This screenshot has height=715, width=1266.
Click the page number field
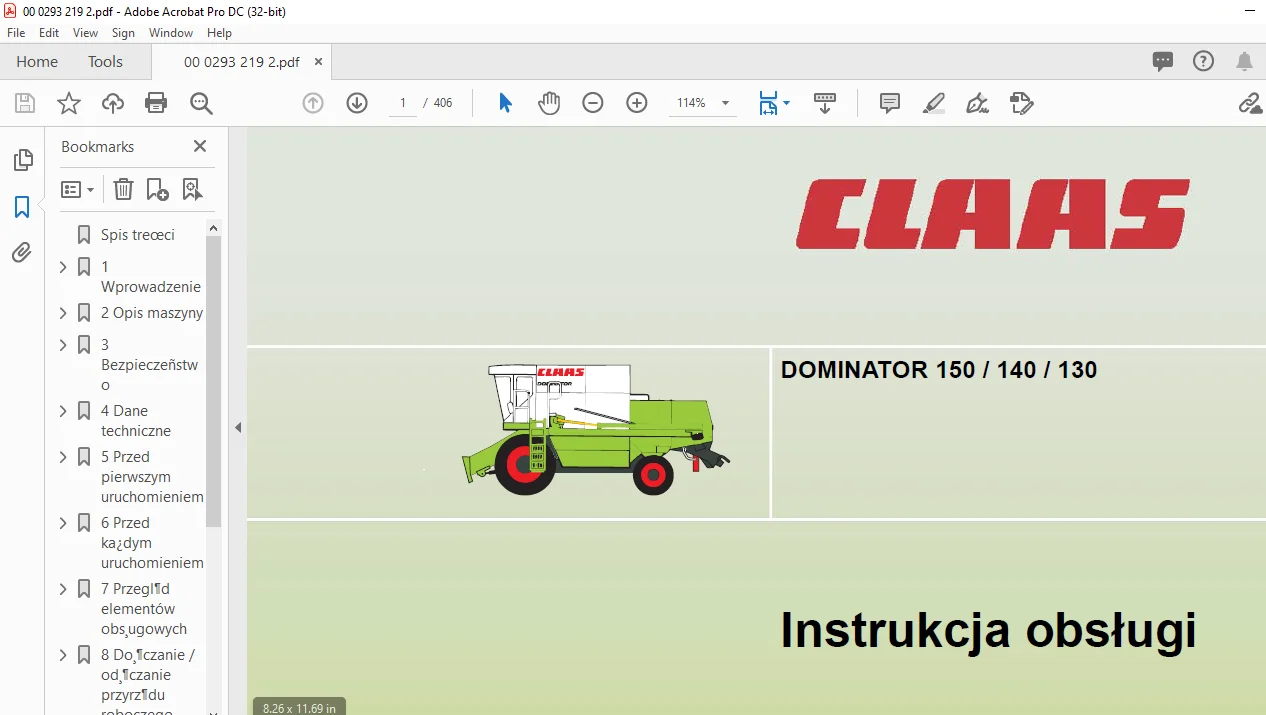pos(402,103)
